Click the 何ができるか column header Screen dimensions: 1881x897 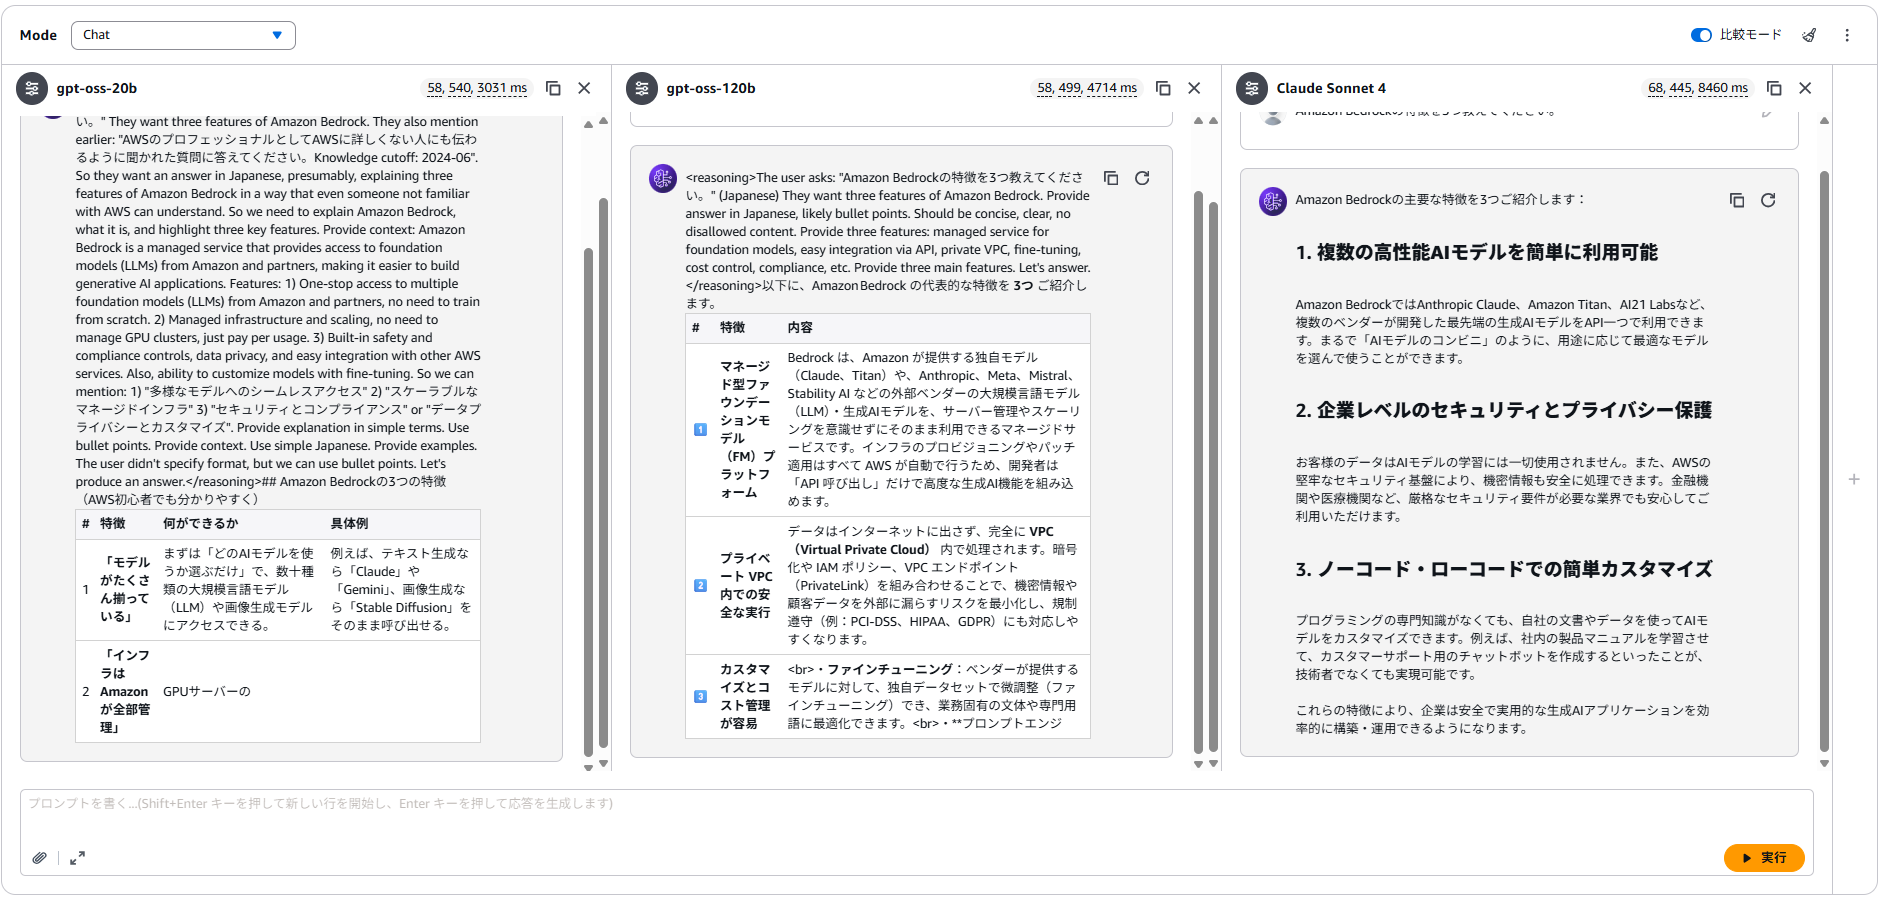pyautogui.click(x=201, y=524)
